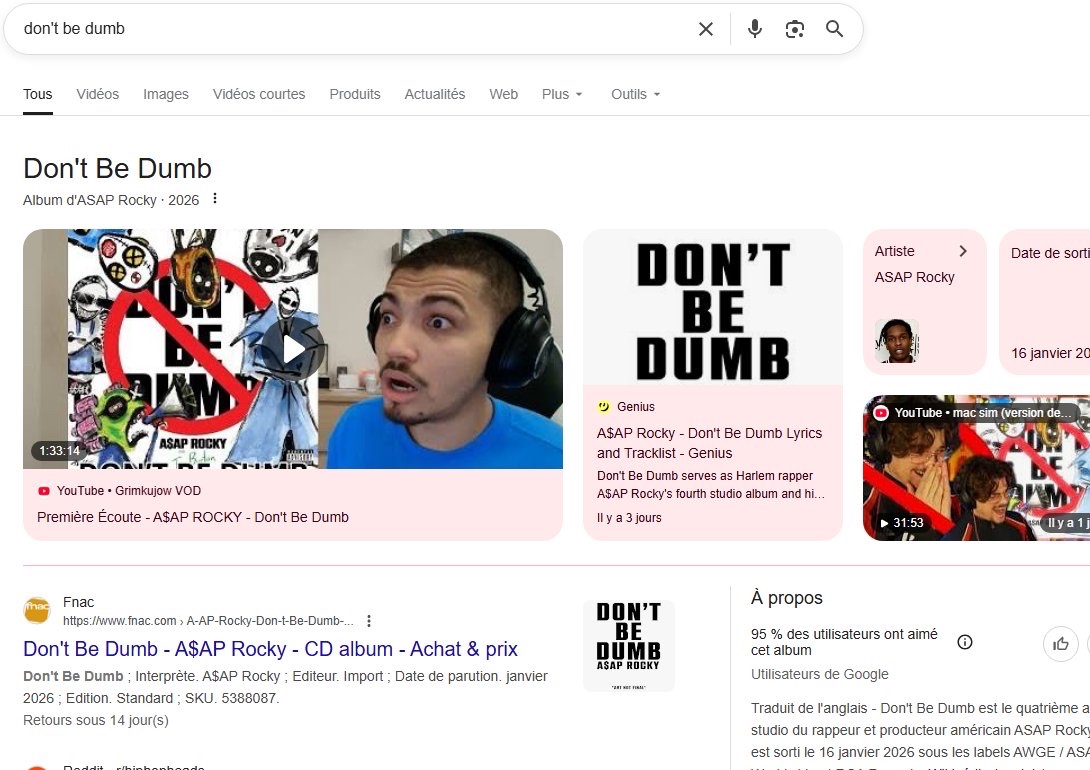This screenshot has width=1090, height=770.
Task: Start voice search with microphone icon
Action: coord(755,28)
